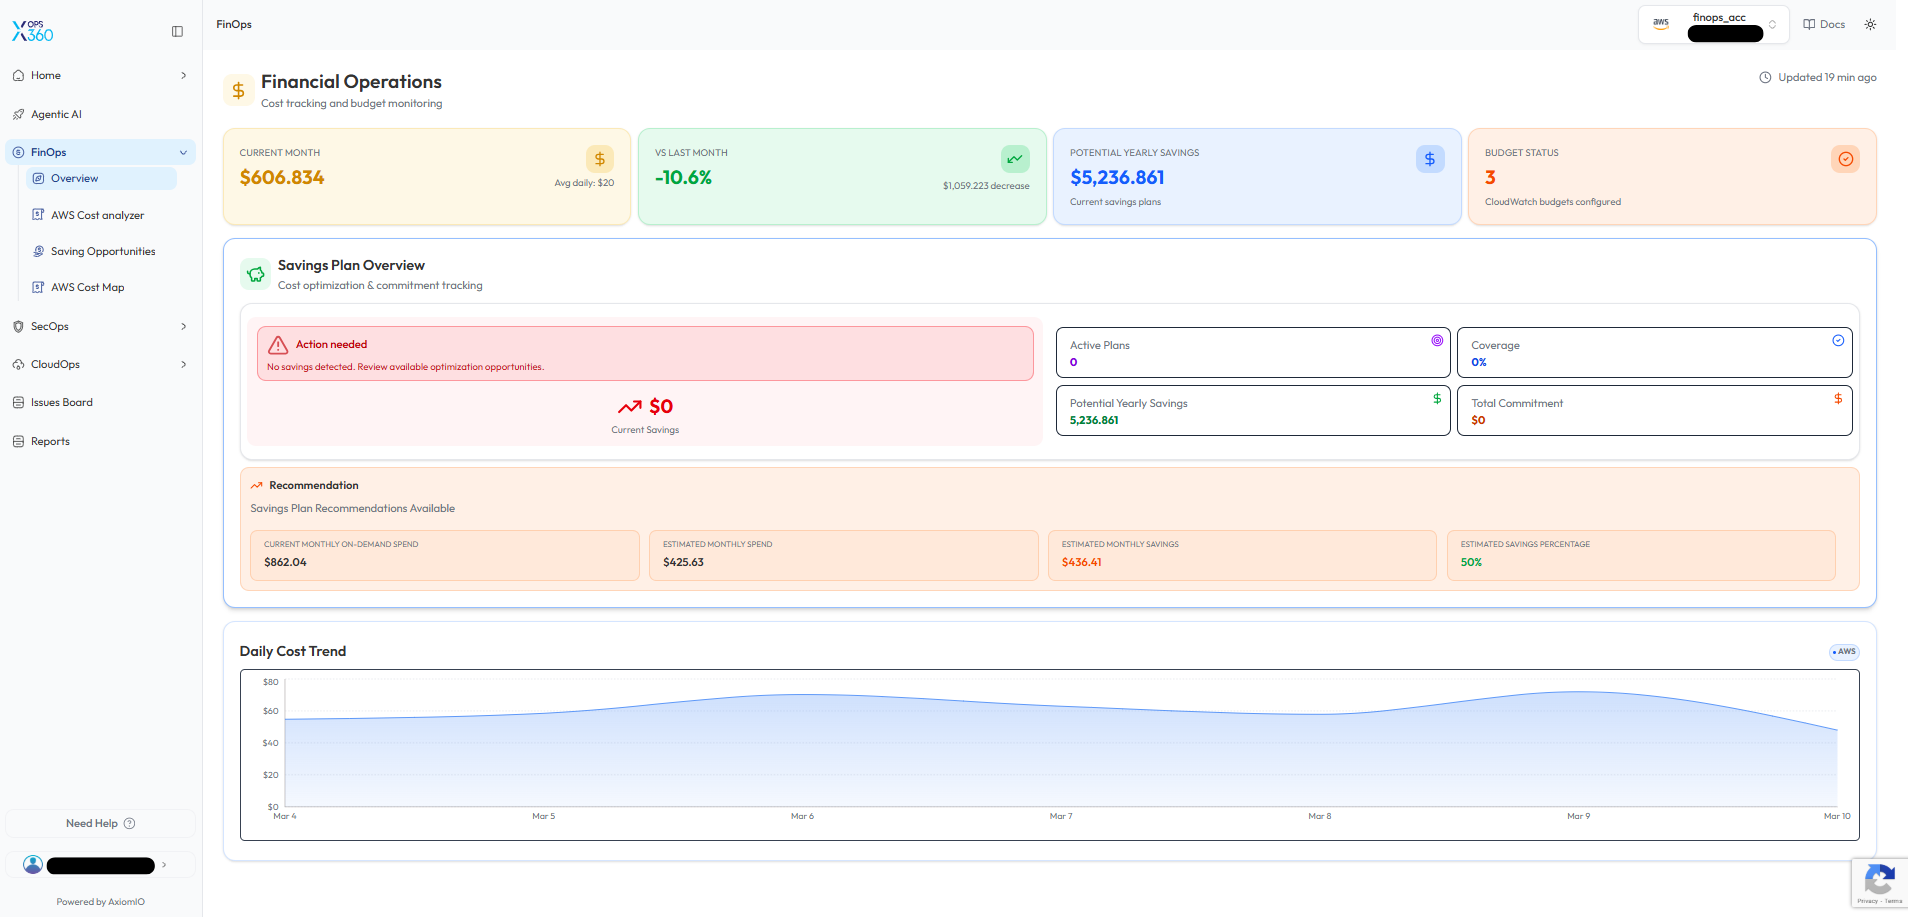Open the finops_acc account selector

click(1713, 25)
